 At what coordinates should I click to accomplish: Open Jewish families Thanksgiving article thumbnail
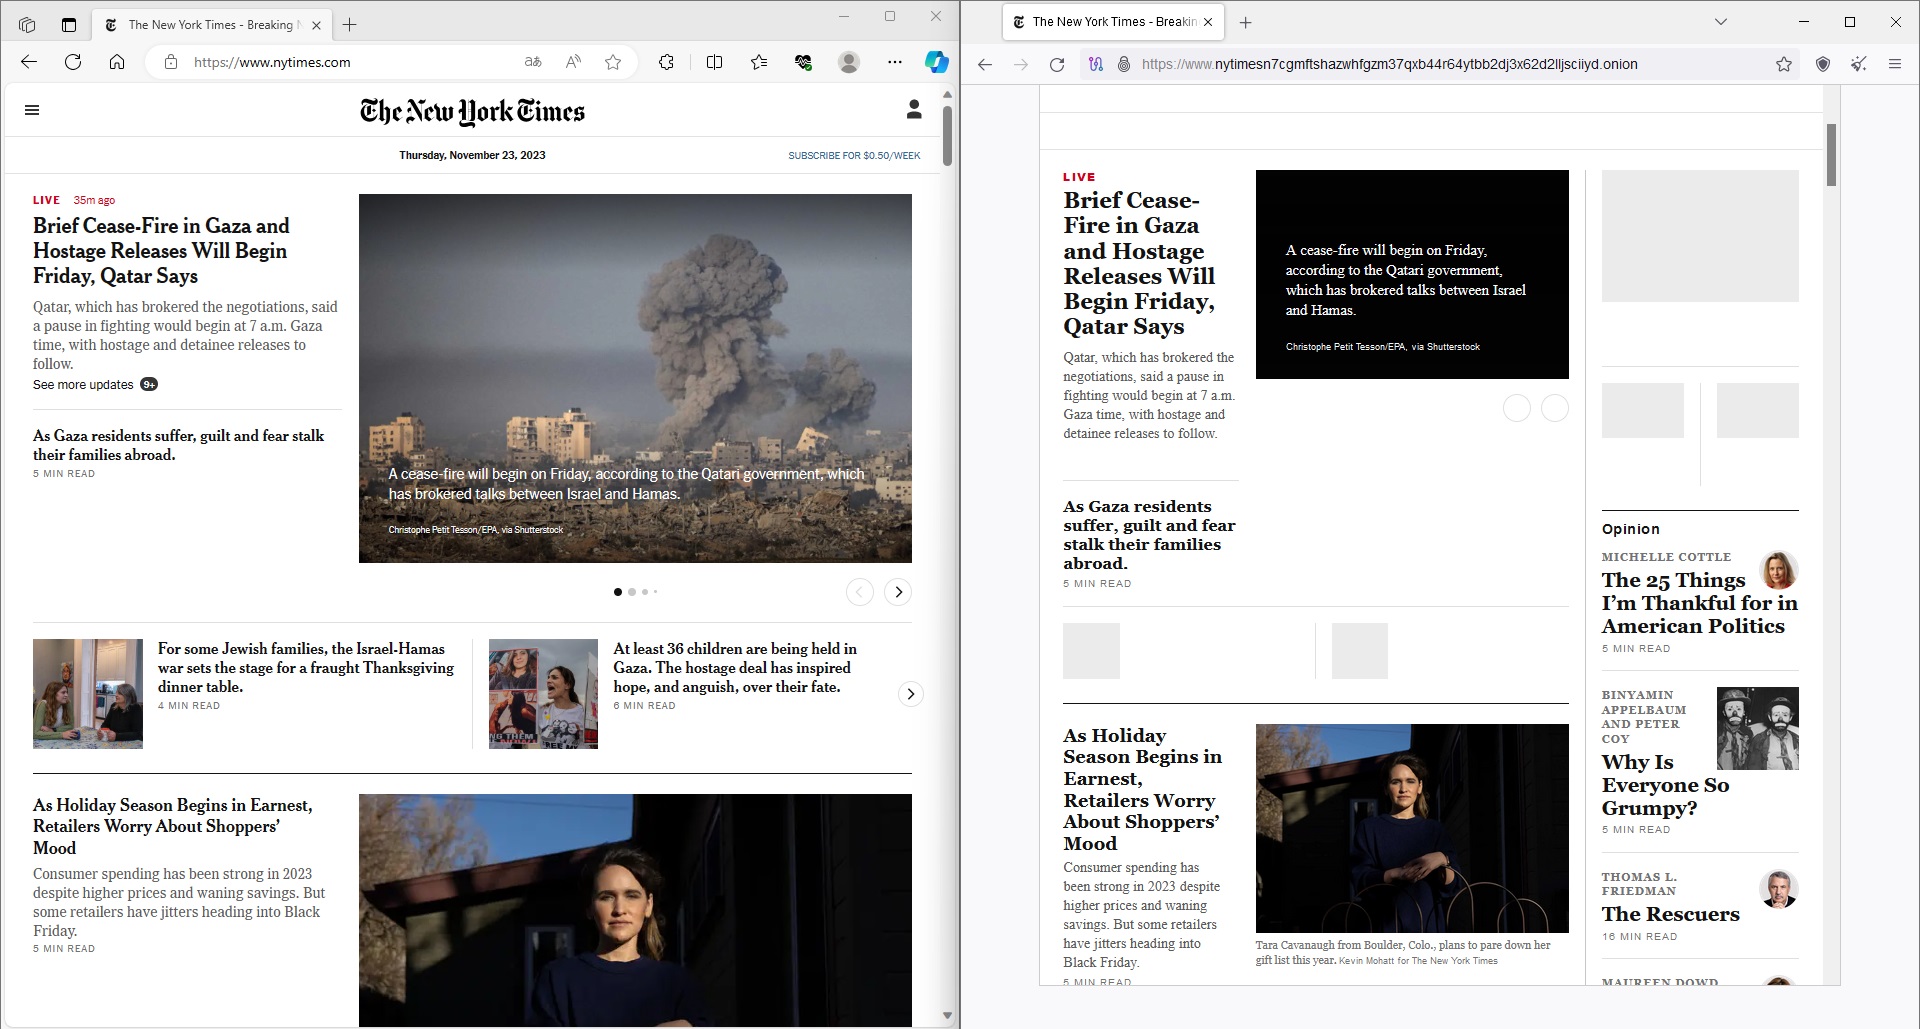click(88, 694)
